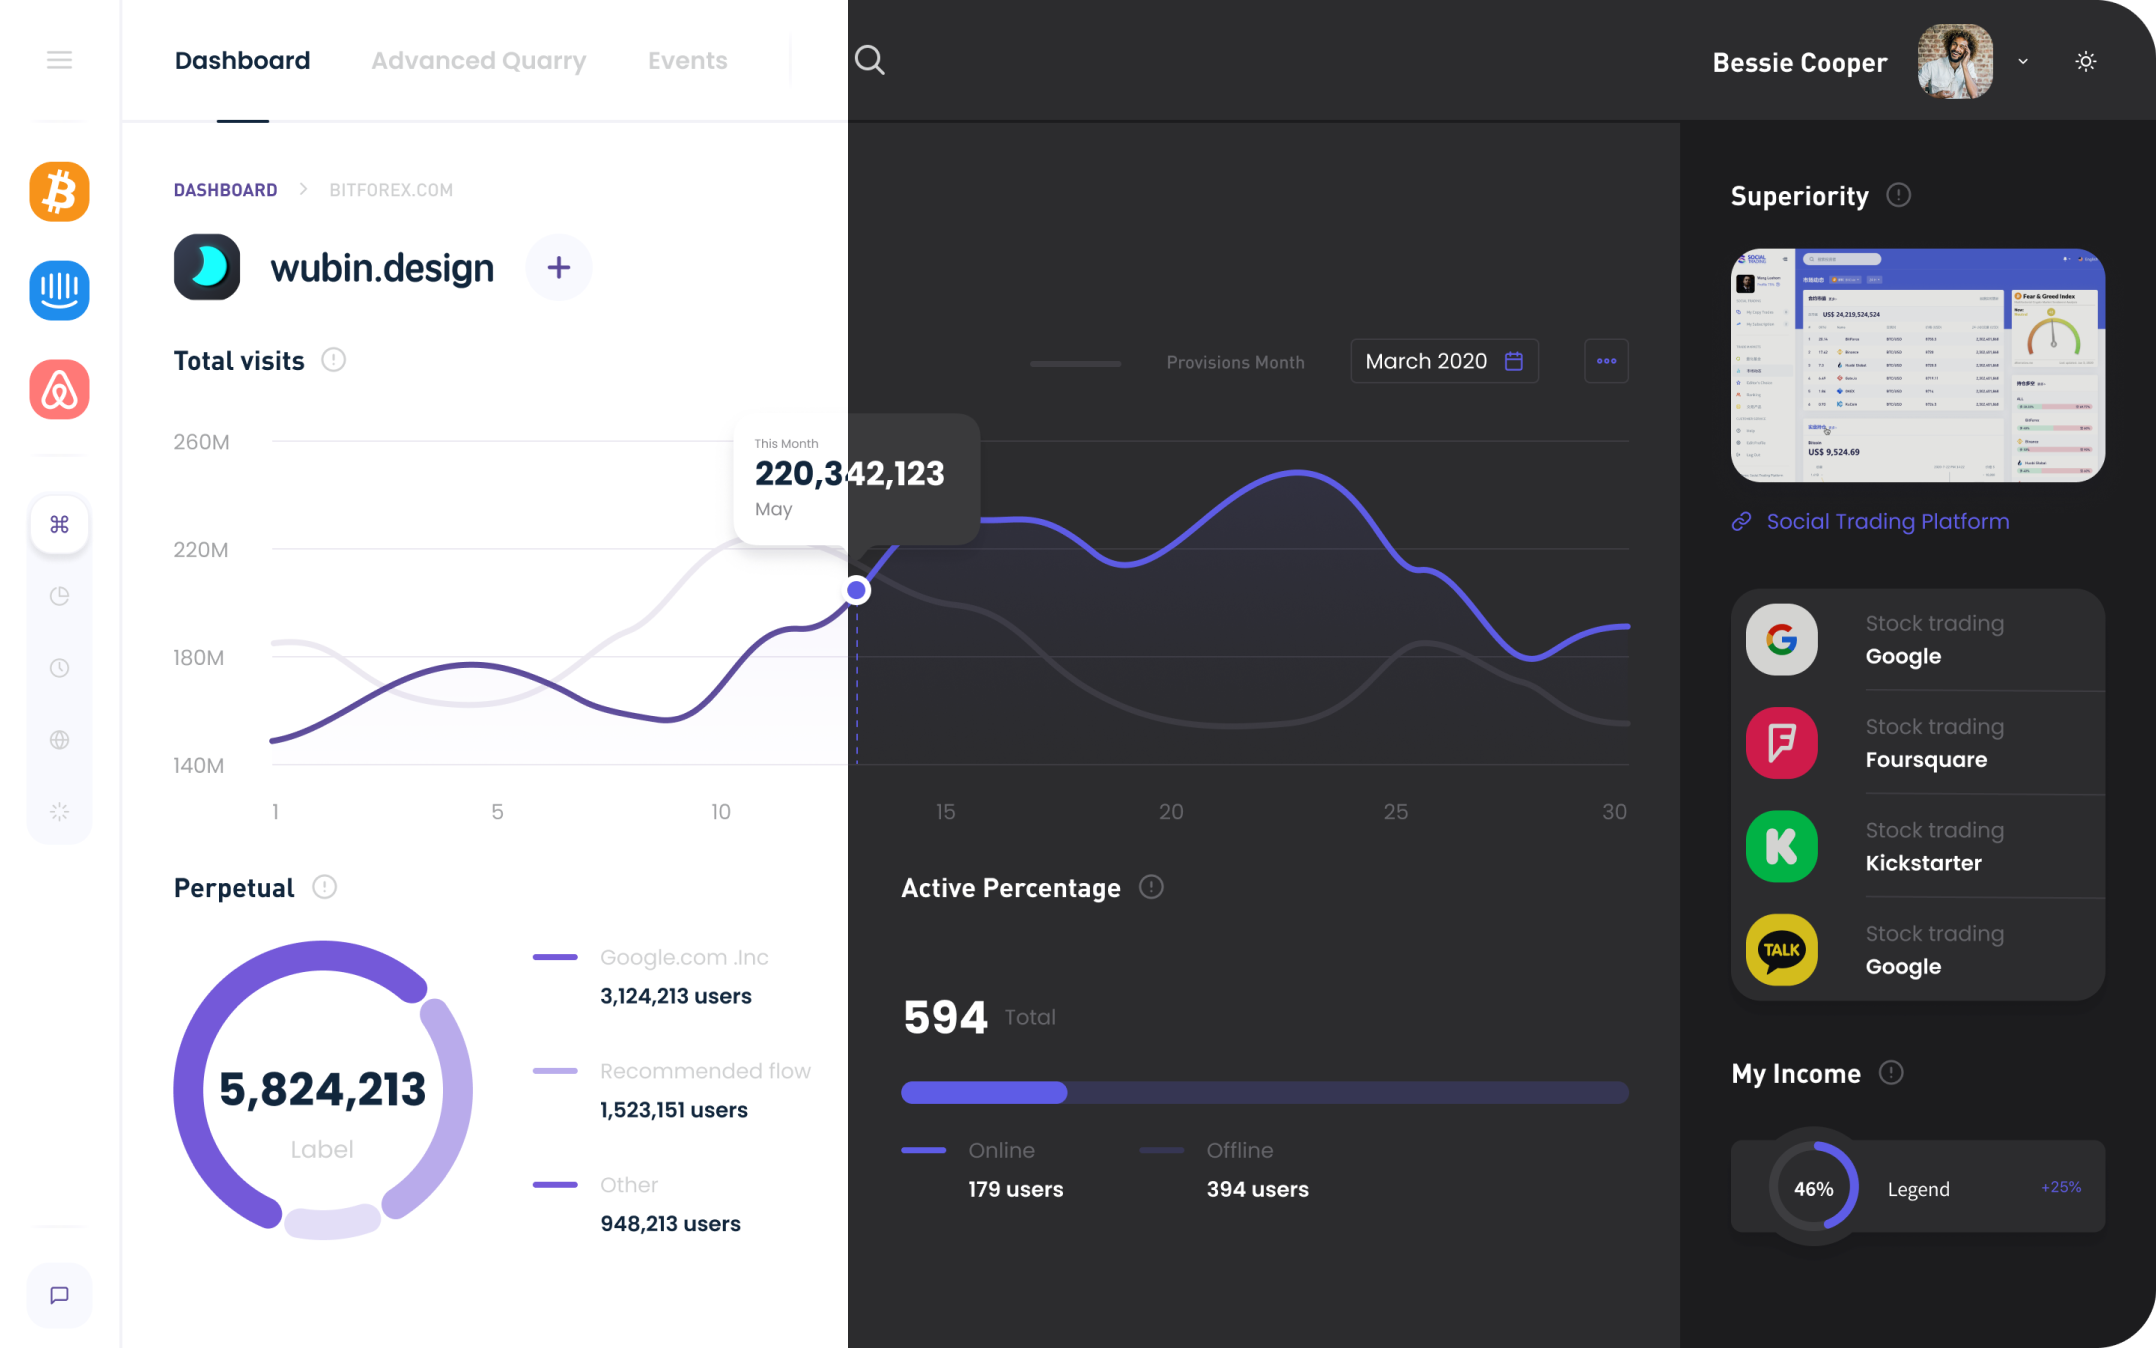Click the search magnifier icon
This screenshot has height=1348, width=2156.
pyautogui.click(x=869, y=60)
